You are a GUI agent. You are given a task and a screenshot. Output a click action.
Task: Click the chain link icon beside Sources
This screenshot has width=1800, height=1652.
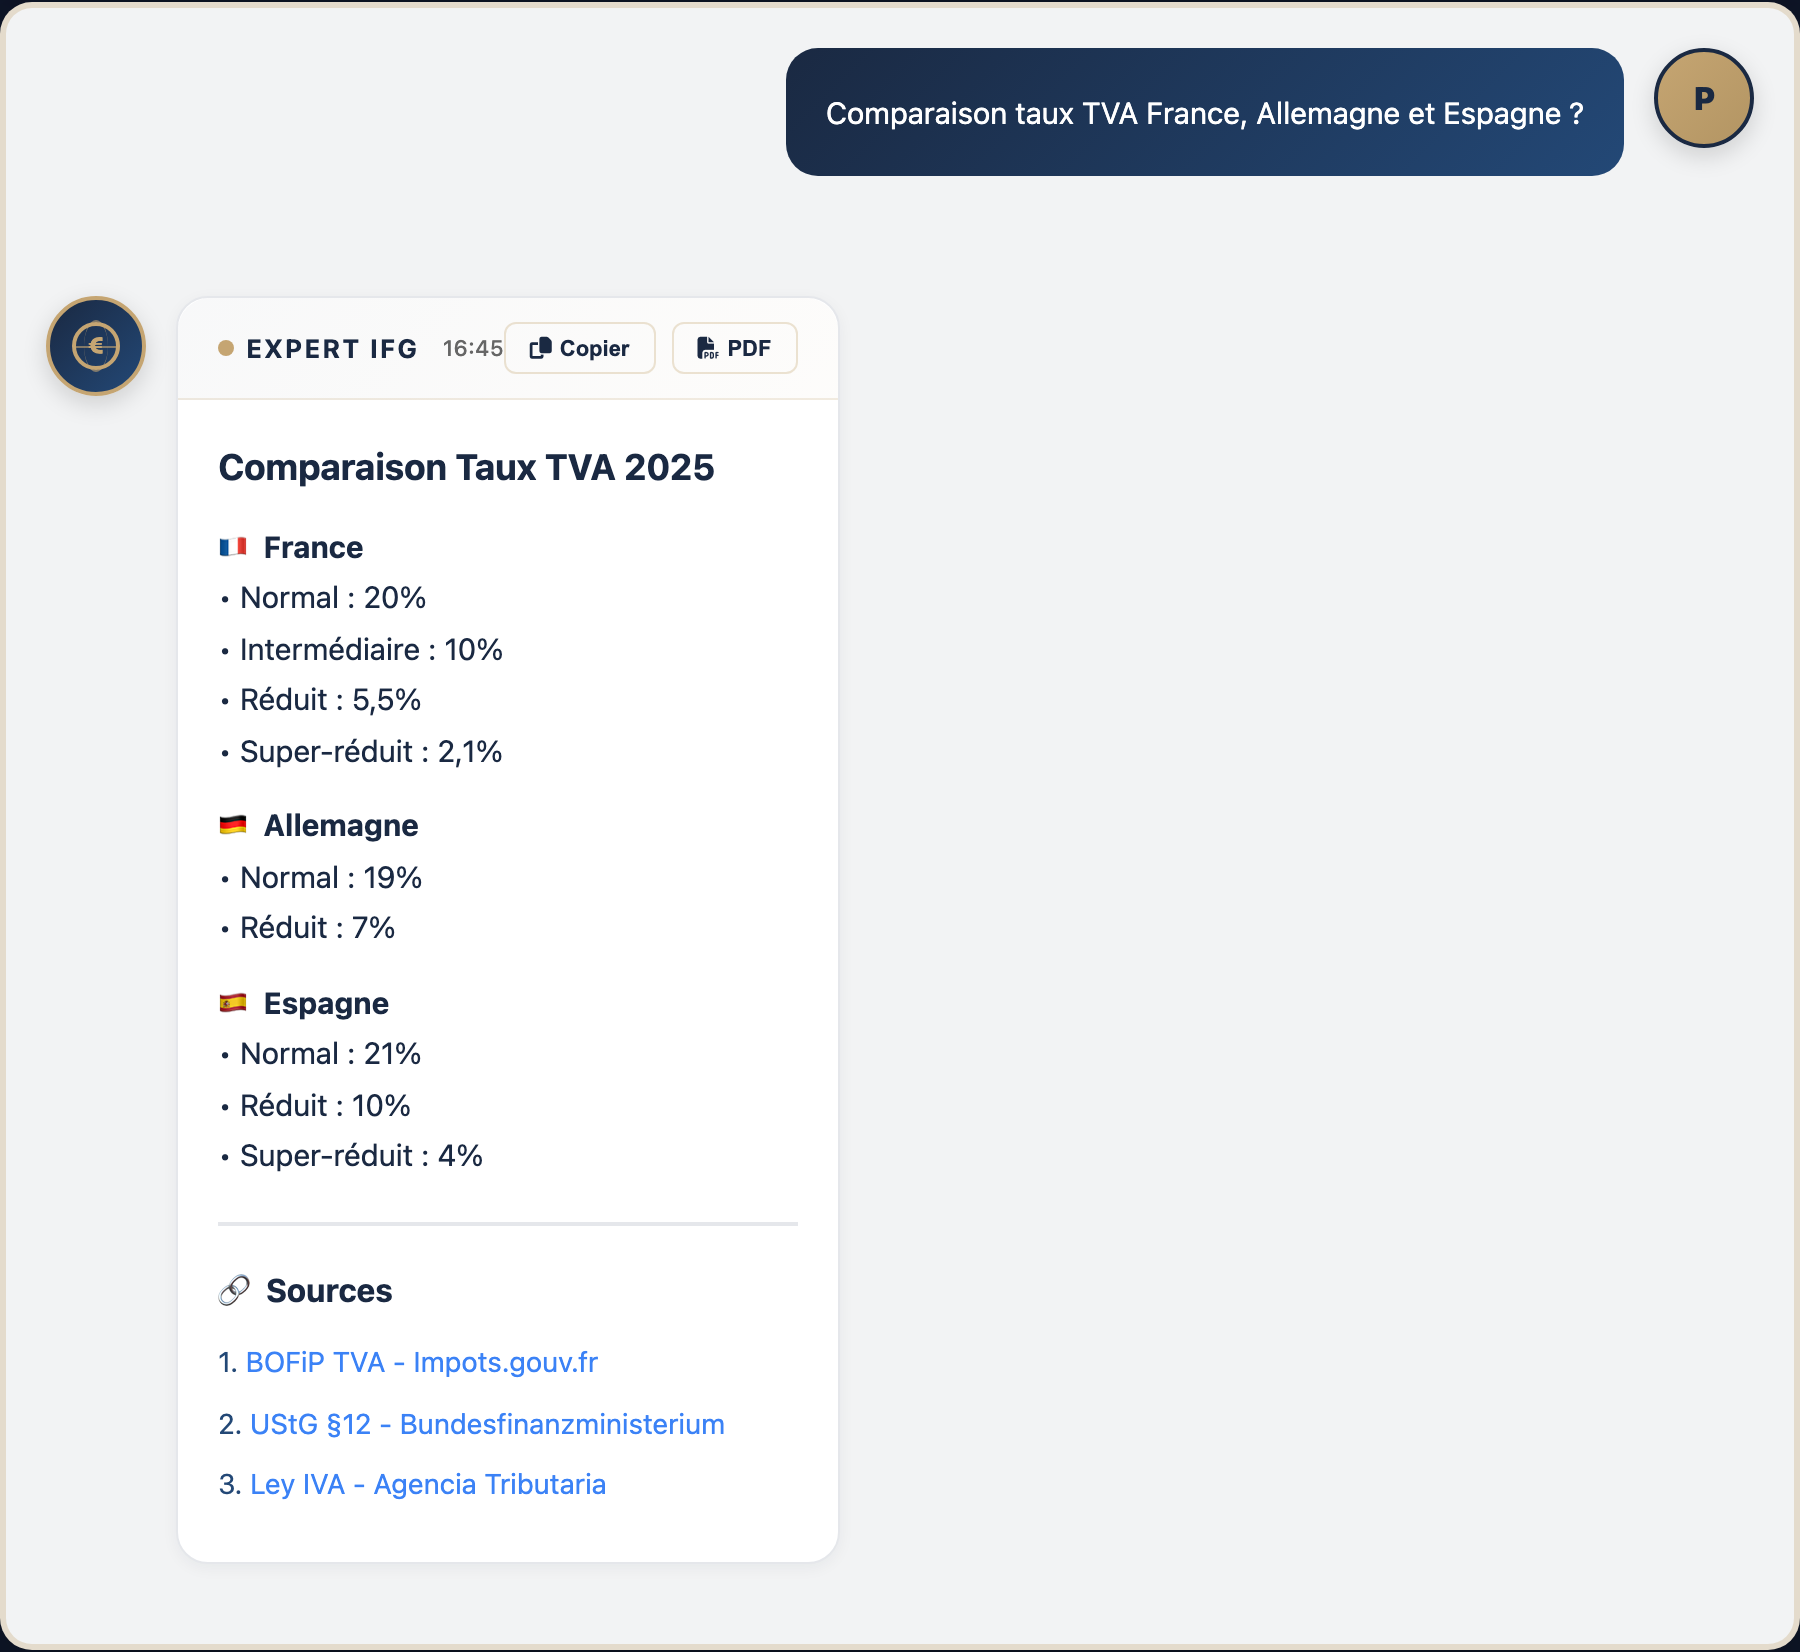[234, 1291]
